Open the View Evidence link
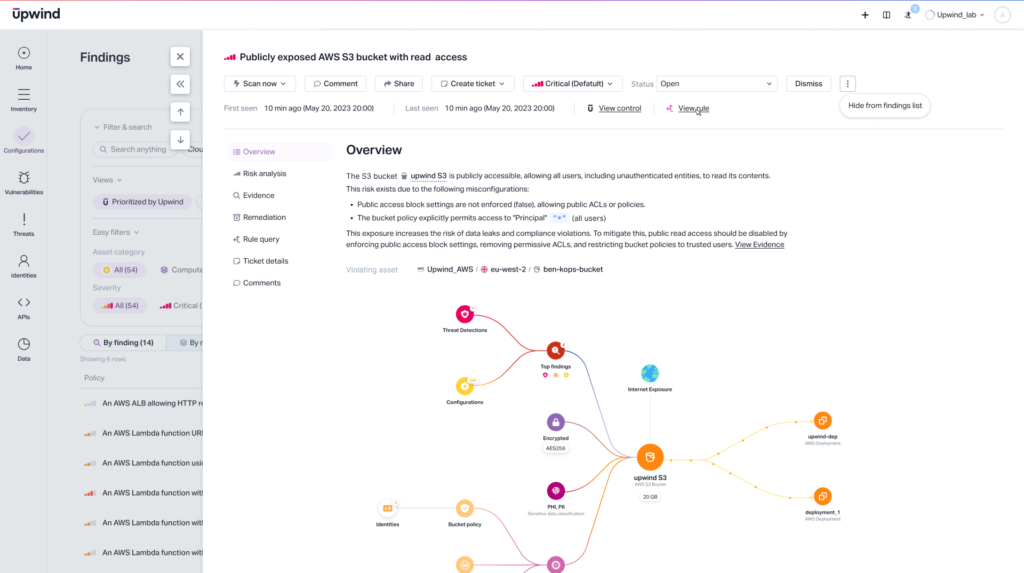Viewport: 1024px width, 573px height. [x=759, y=244]
